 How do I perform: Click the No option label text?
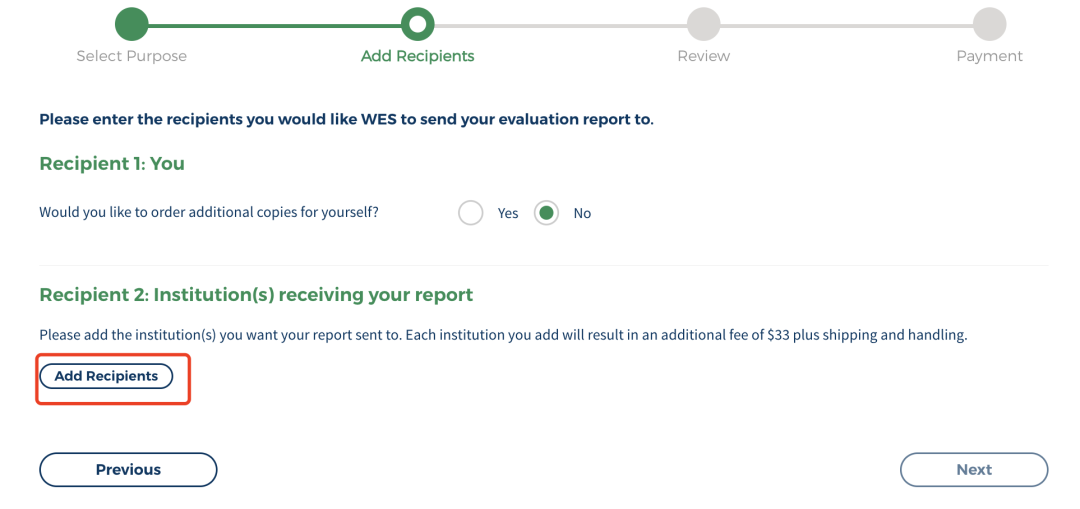point(583,214)
